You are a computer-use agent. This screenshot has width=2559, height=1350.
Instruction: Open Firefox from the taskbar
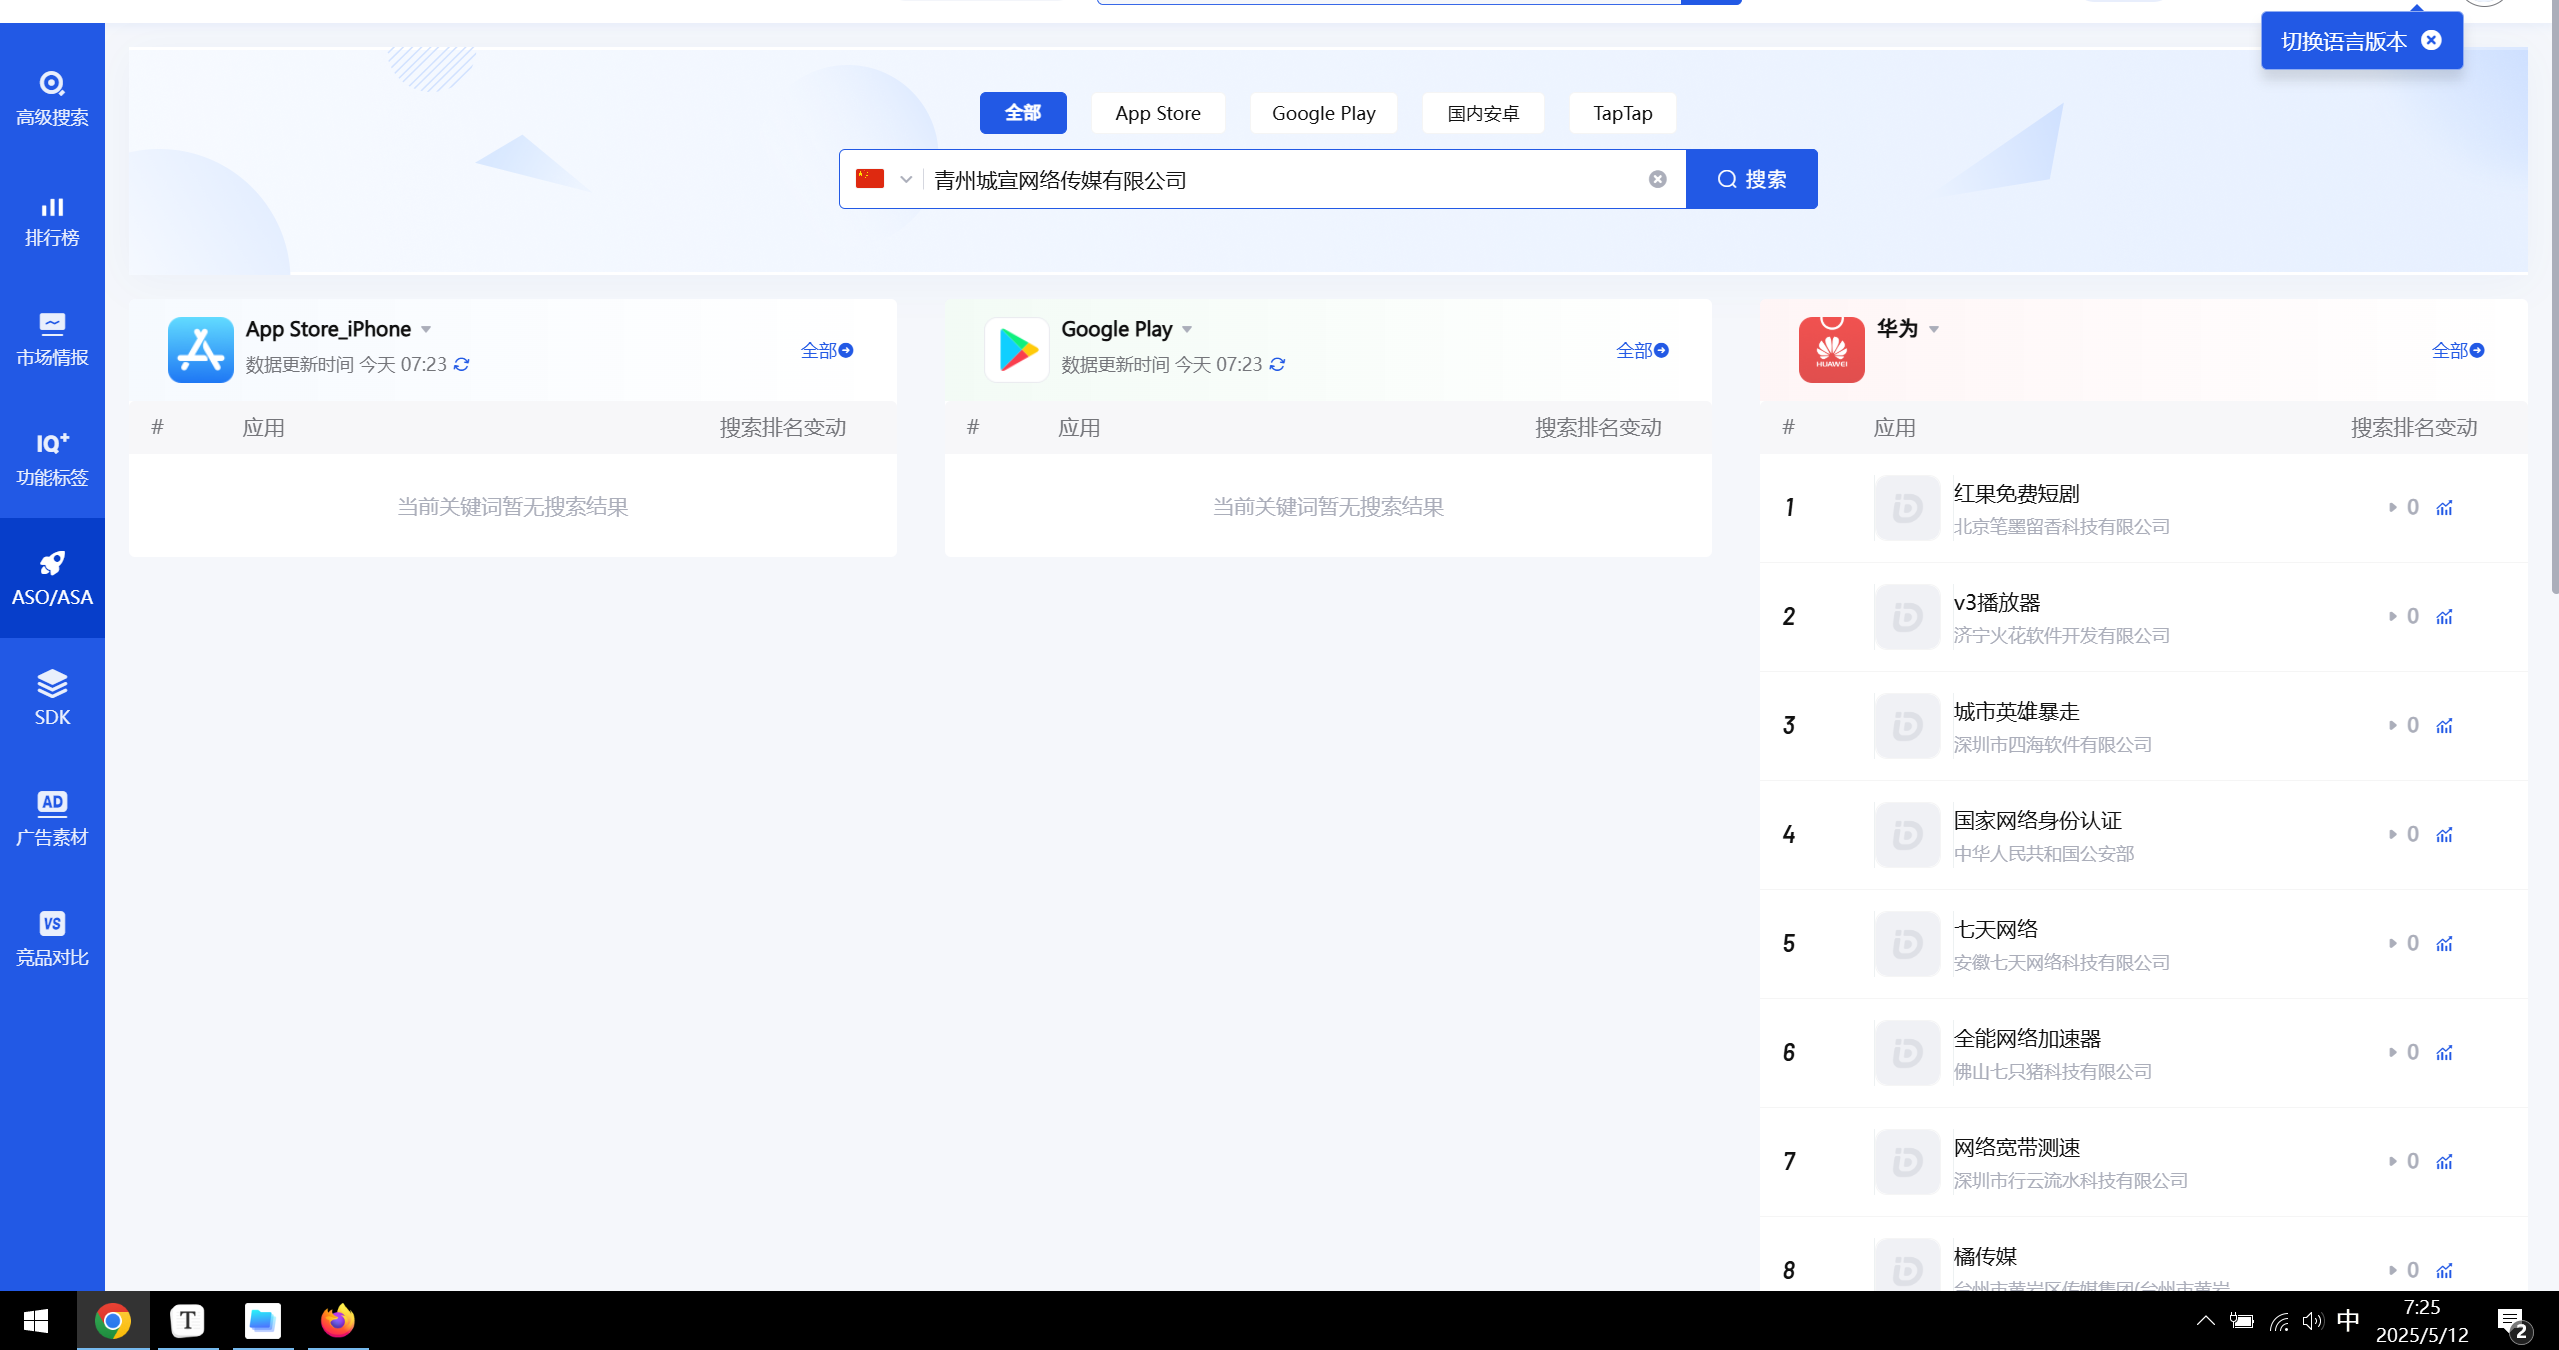(x=336, y=1320)
